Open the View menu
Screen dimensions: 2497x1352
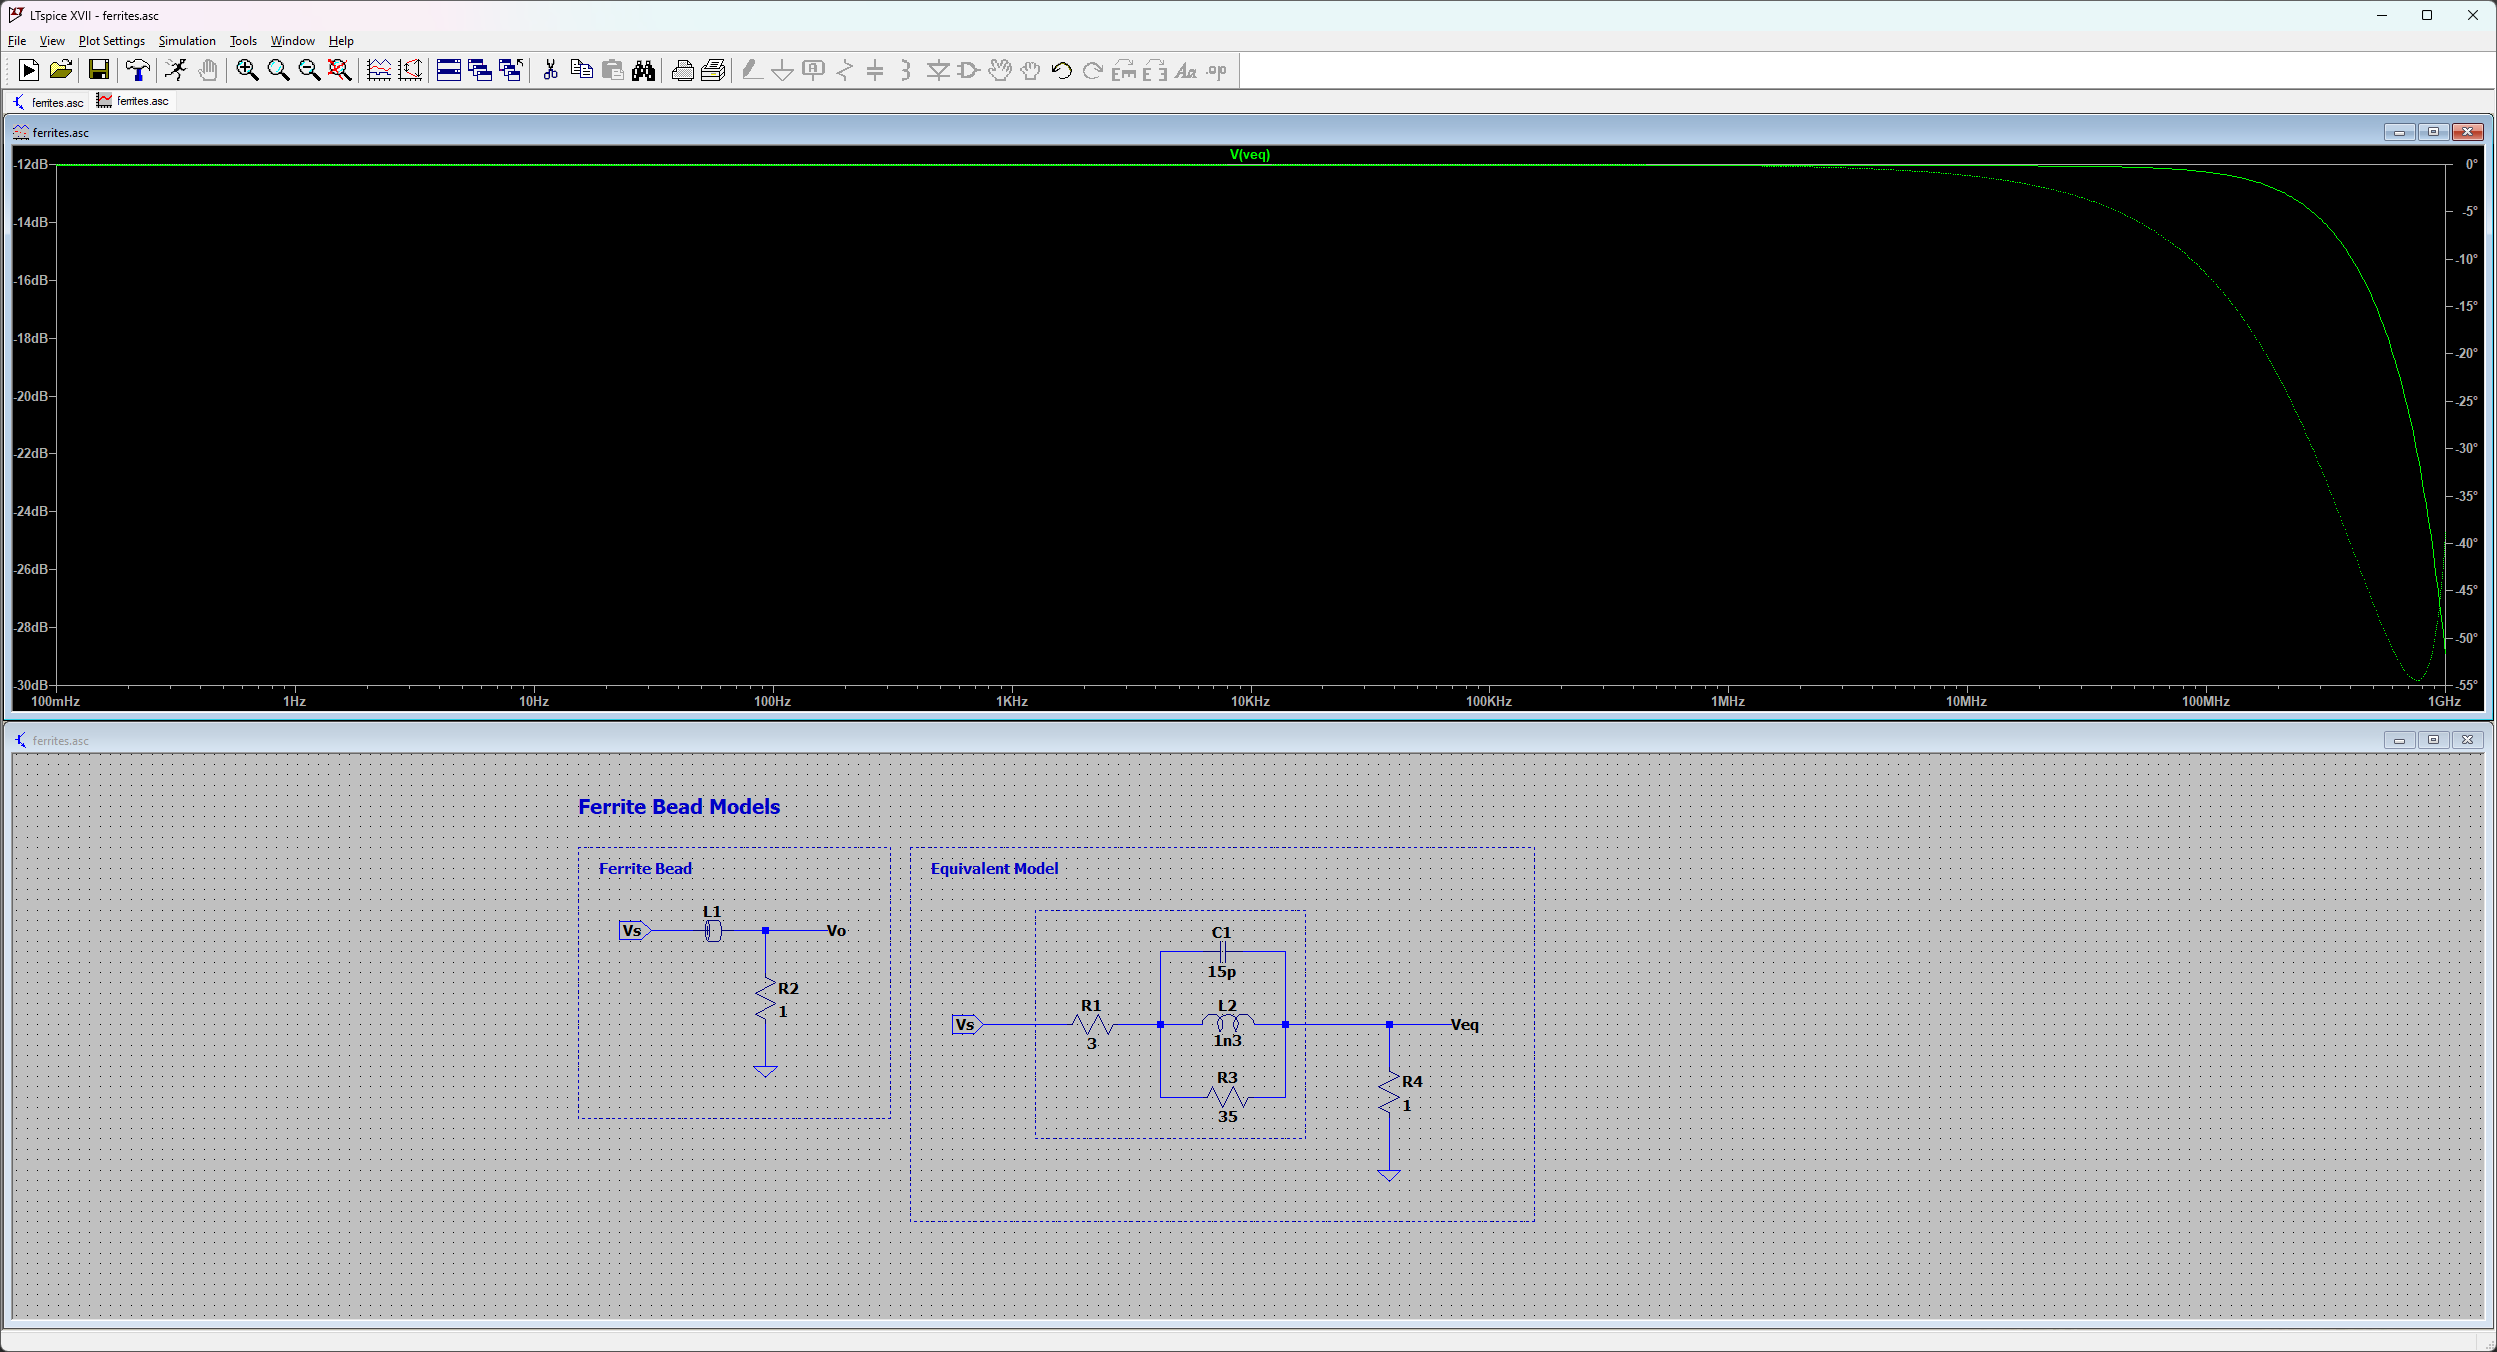pyautogui.click(x=52, y=41)
